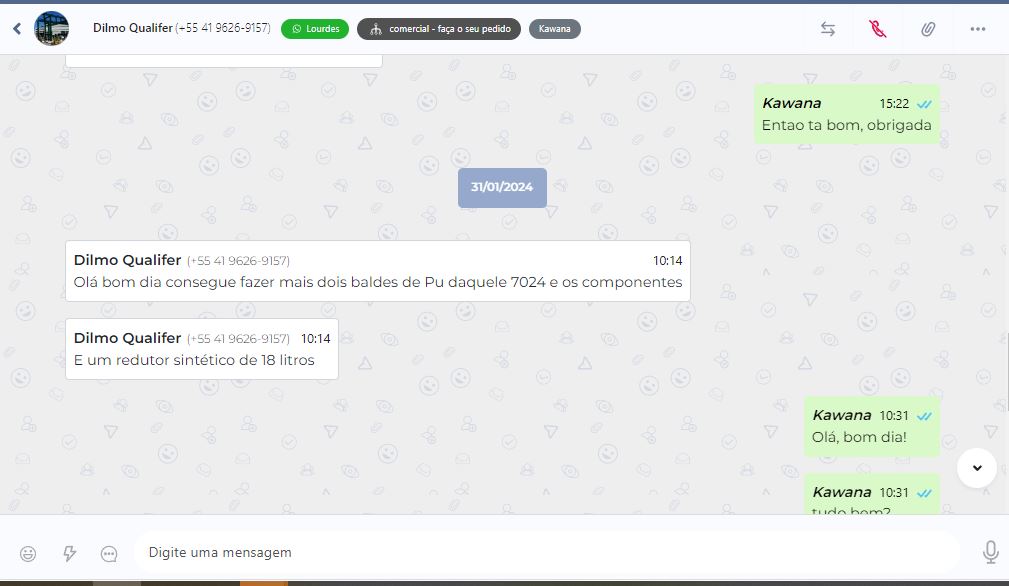Attach a file with the paperclip icon
This screenshot has height=586, width=1009.
point(927,29)
